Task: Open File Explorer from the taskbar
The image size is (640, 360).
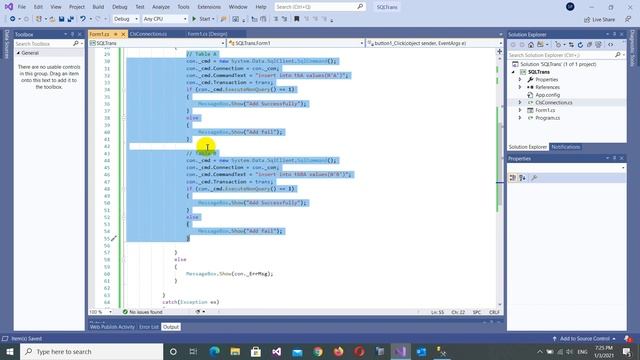Action: pos(235,351)
